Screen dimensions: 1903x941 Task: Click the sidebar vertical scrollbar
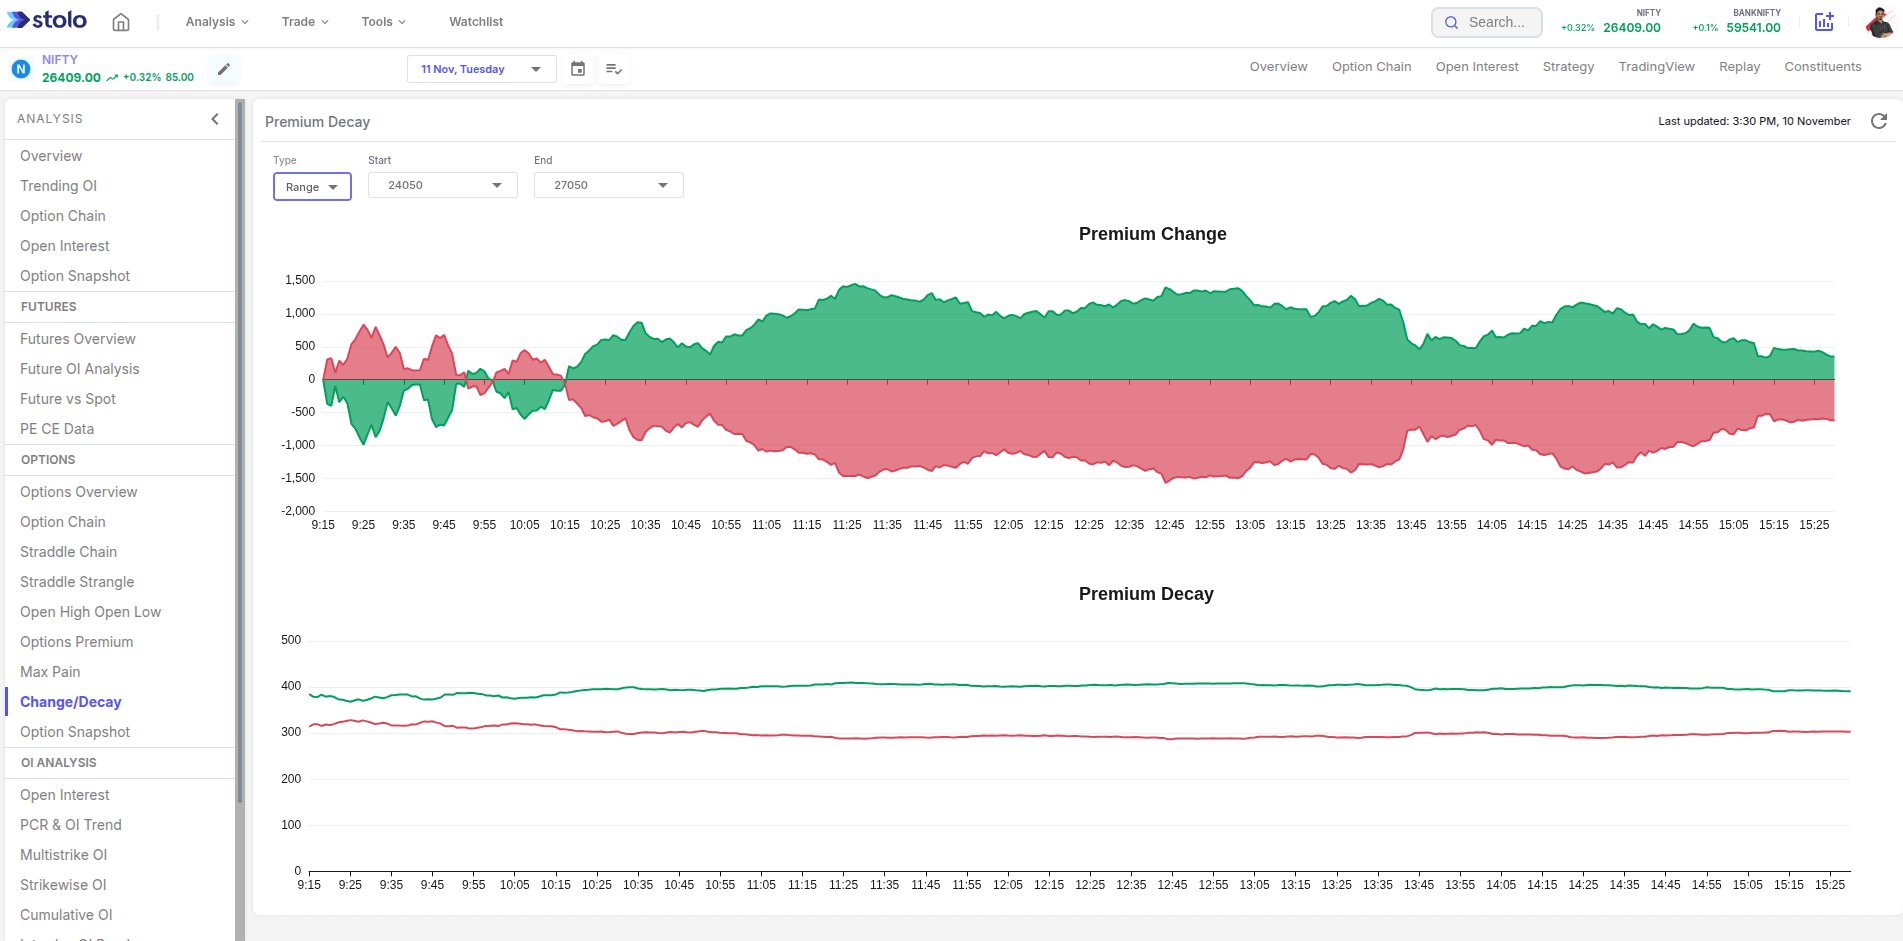coord(240,450)
